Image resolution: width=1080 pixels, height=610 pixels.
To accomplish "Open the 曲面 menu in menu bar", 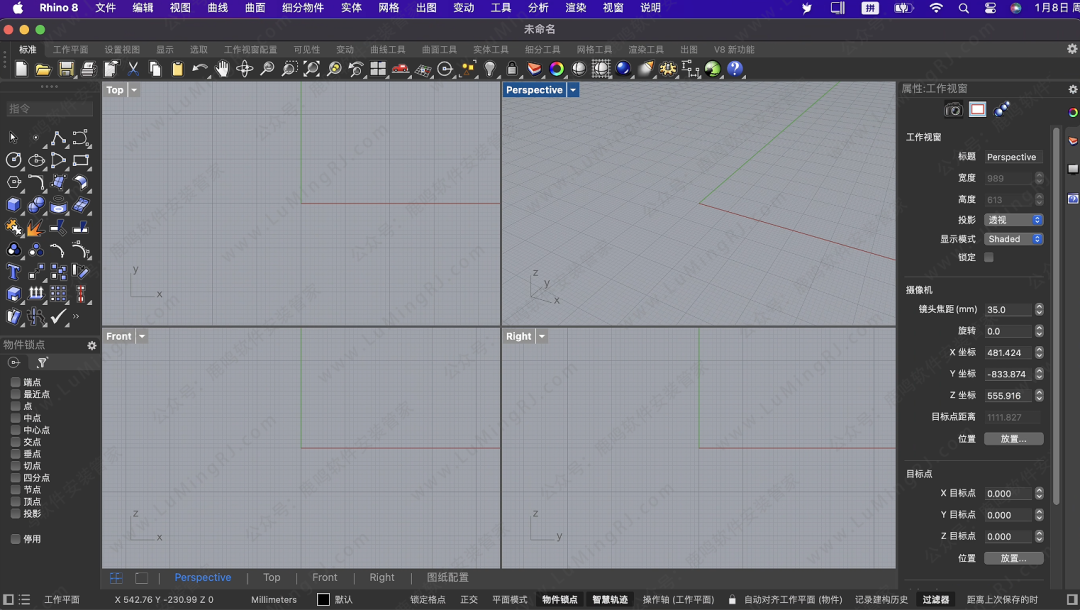I will tap(255, 8).
